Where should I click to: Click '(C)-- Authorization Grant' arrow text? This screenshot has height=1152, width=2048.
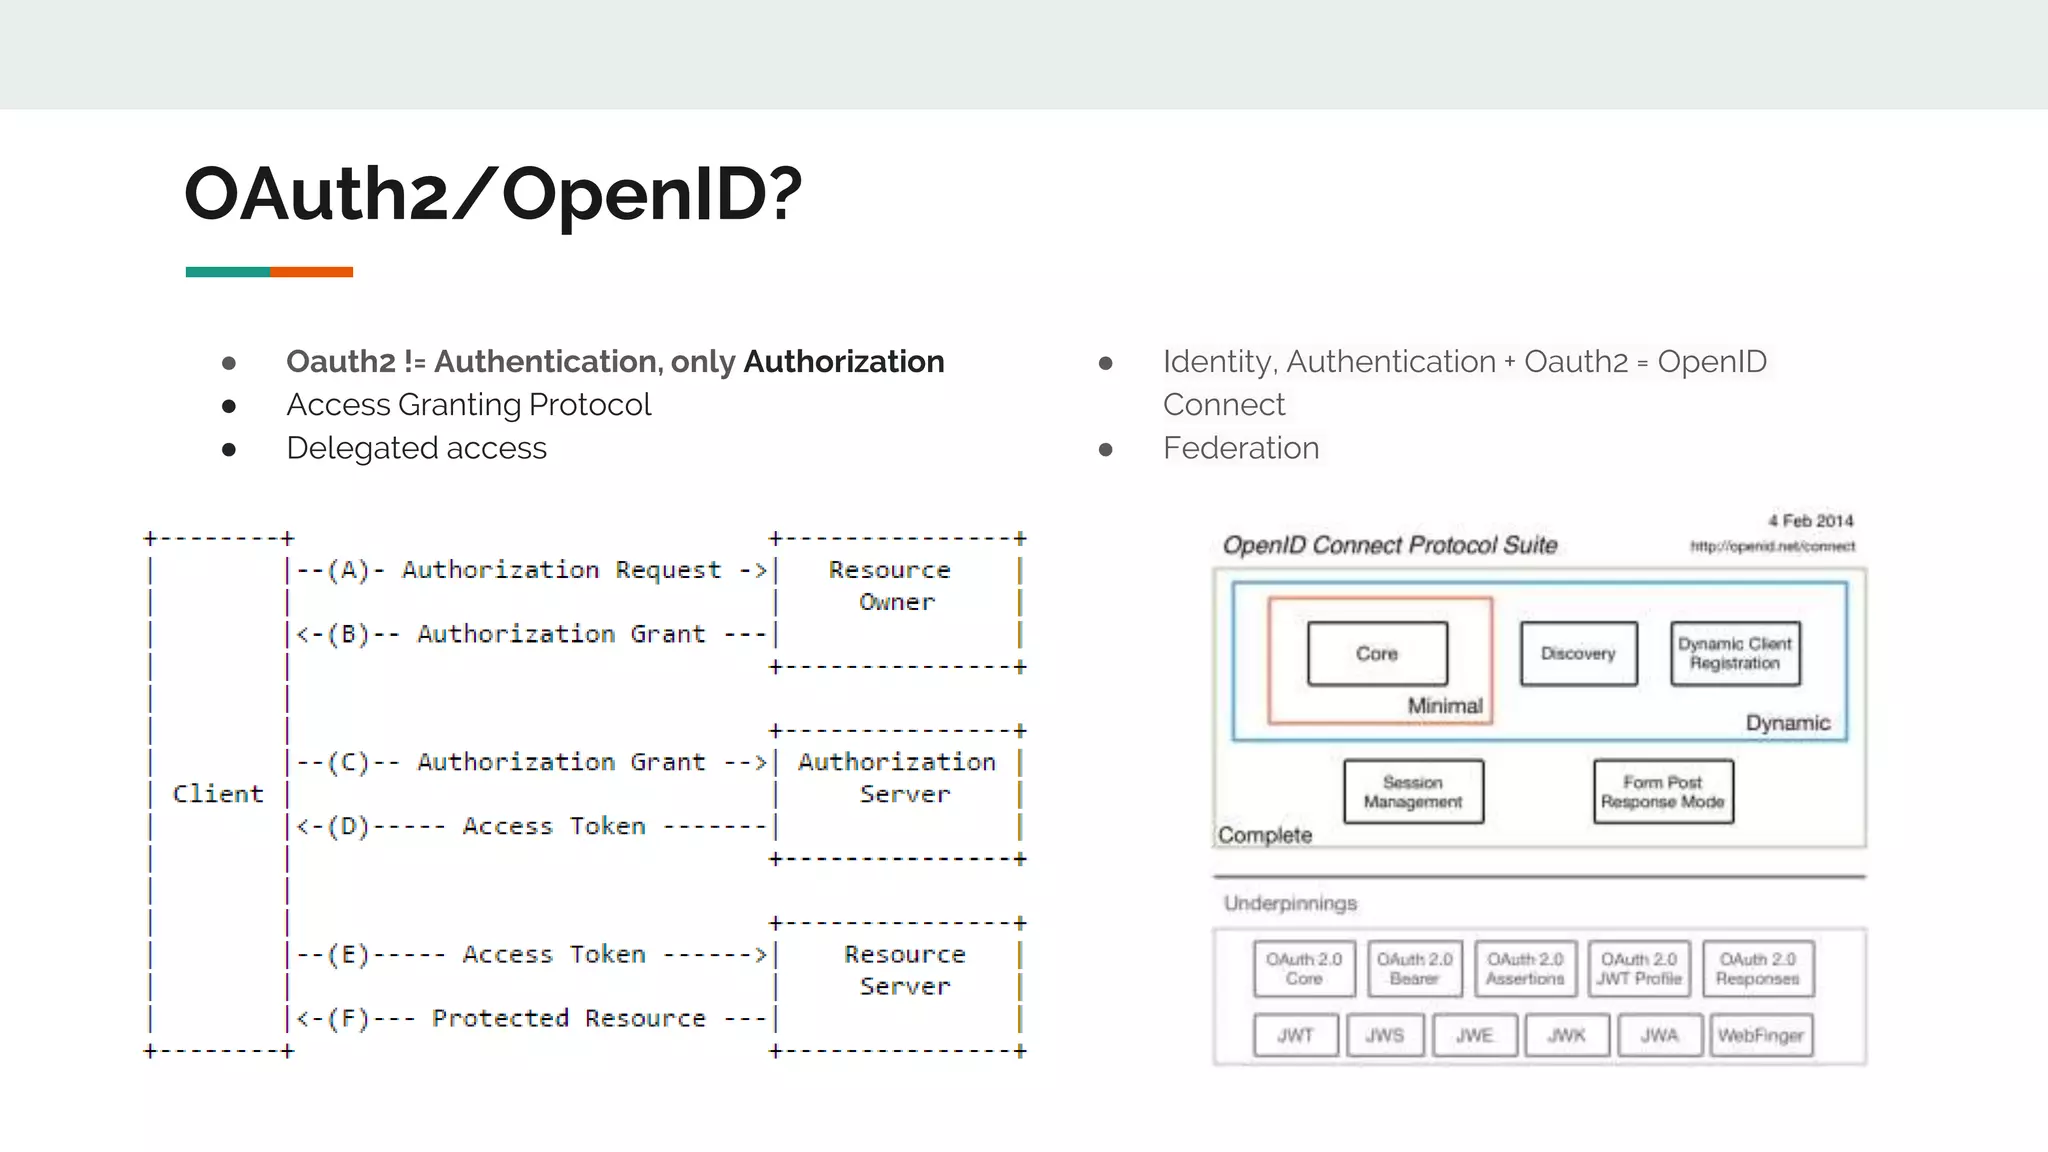516,762
